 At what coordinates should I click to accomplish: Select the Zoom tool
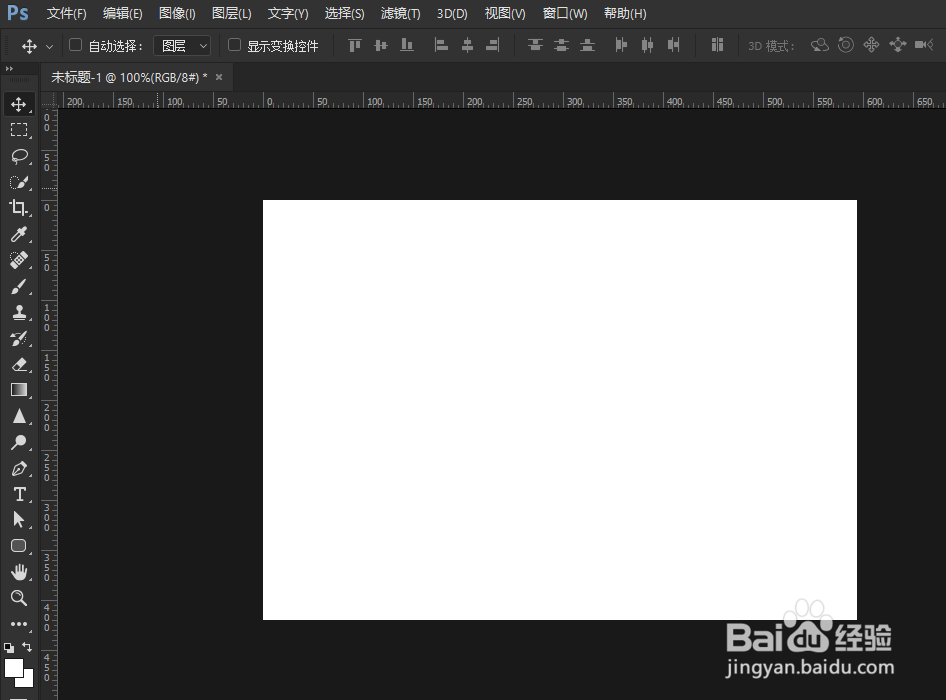(19, 597)
